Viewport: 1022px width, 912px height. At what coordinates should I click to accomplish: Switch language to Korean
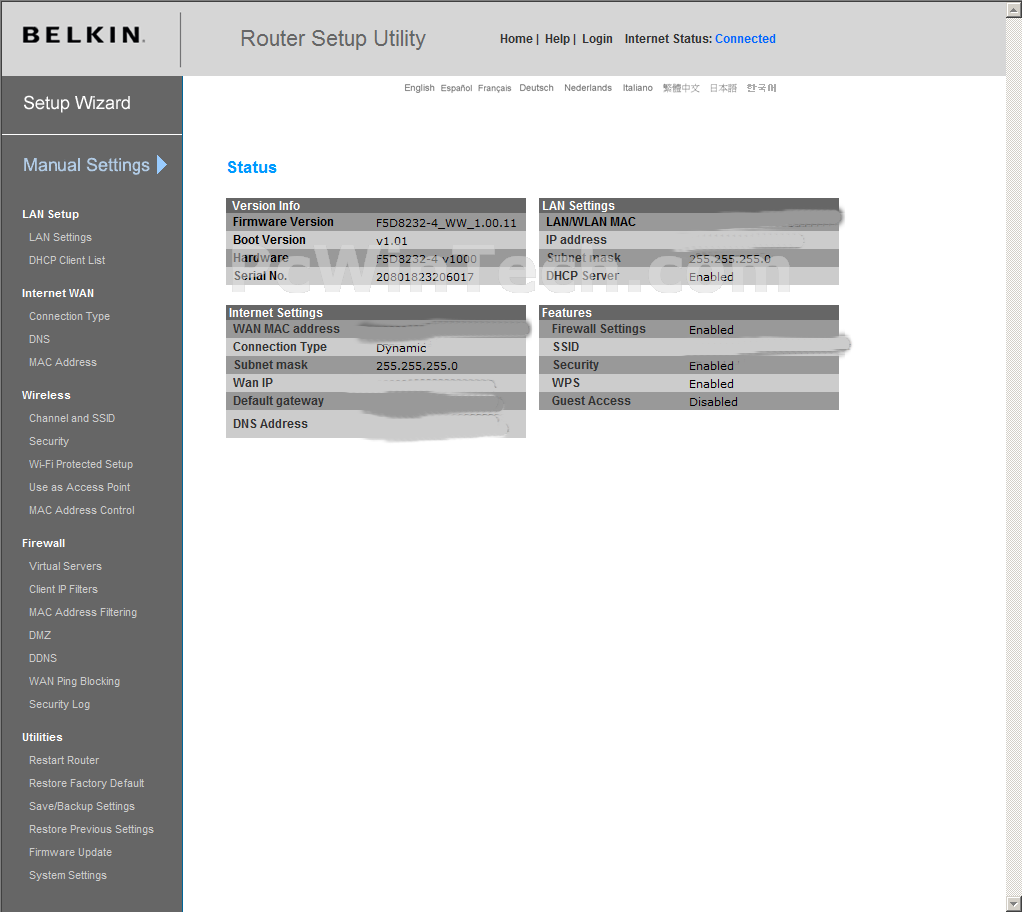pos(761,88)
